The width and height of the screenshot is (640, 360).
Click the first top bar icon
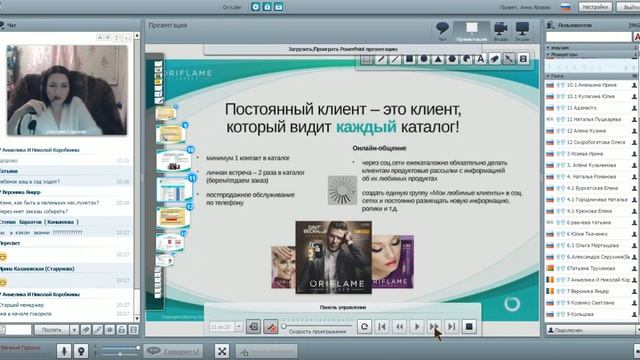[256, 7]
